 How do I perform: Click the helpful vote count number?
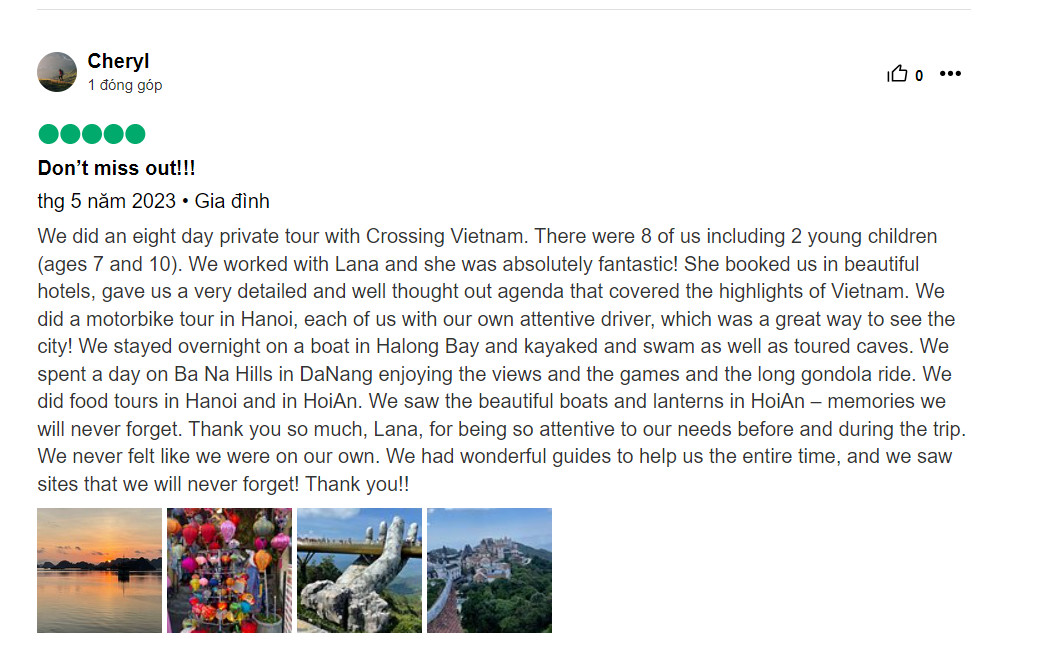919,76
